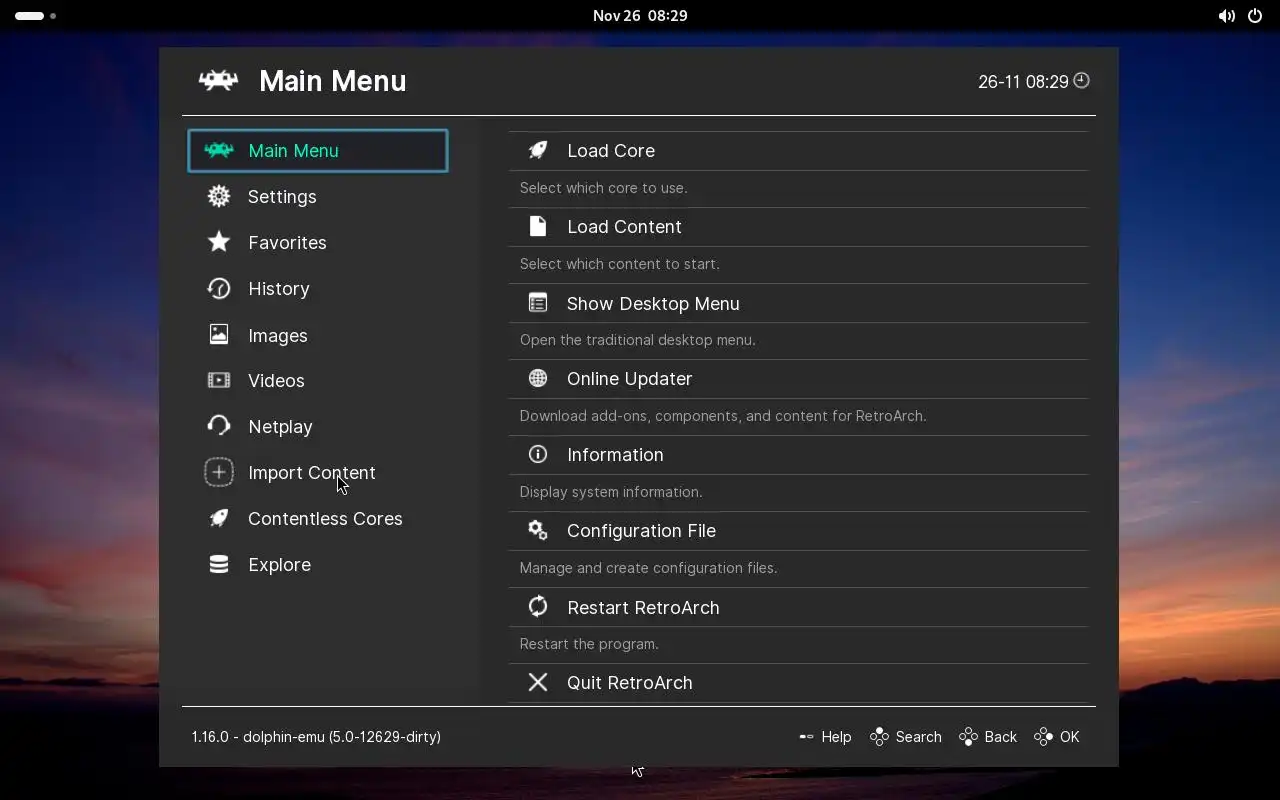Click the Back gamepad hint icon
Image resolution: width=1280 pixels, height=800 pixels.
coord(969,737)
